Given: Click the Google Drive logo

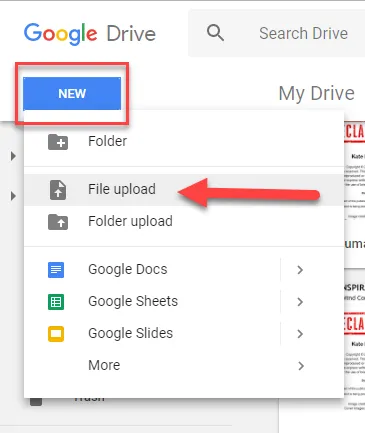Looking at the screenshot, I should click(x=90, y=34).
